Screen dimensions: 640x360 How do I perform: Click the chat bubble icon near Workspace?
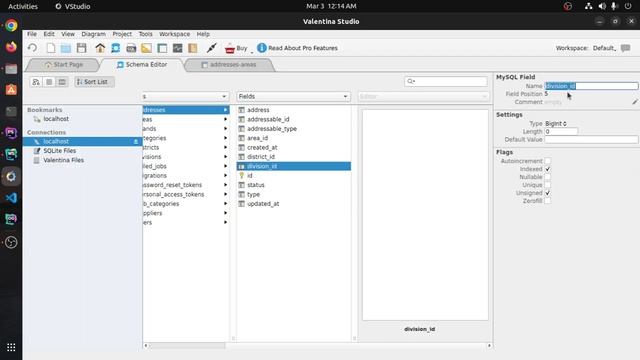(625, 48)
